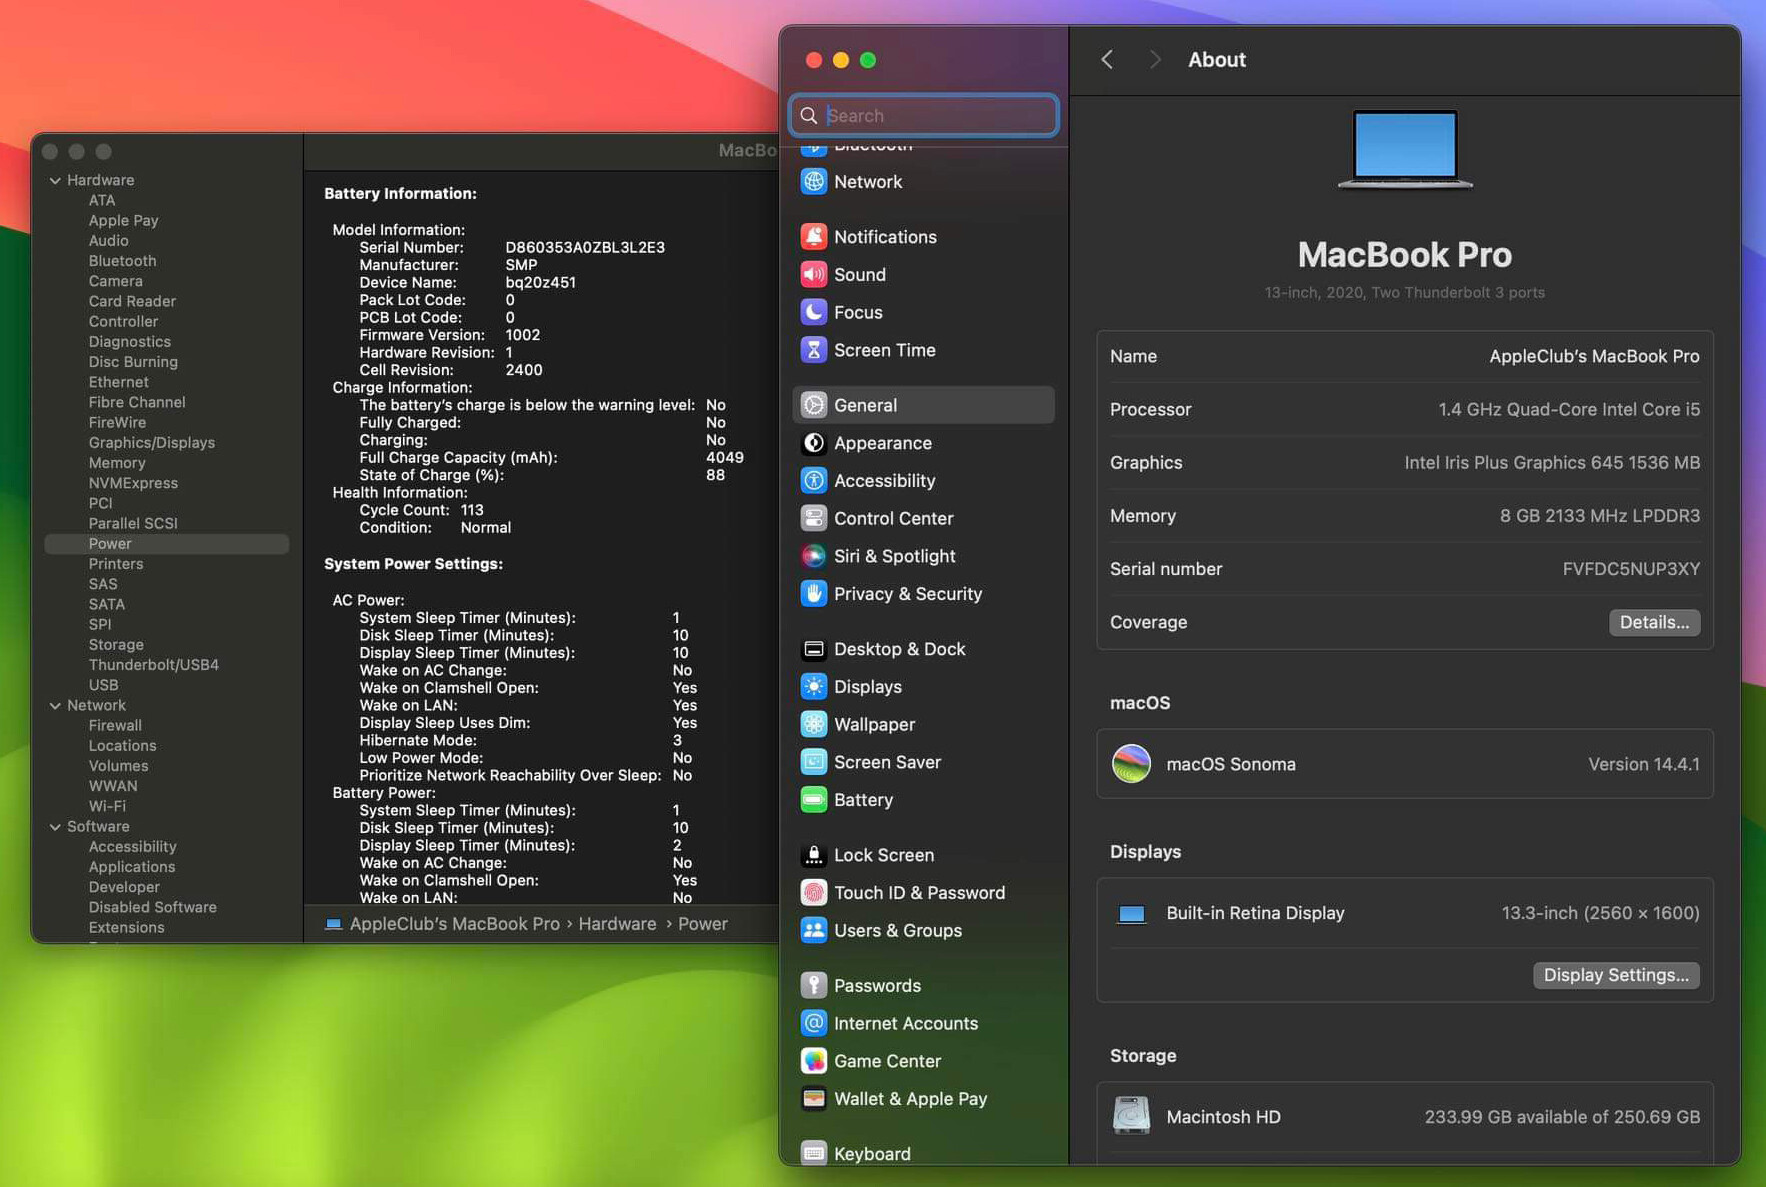Click the Battery green icon
This screenshot has width=1766, height=1187.
[814, 800]
